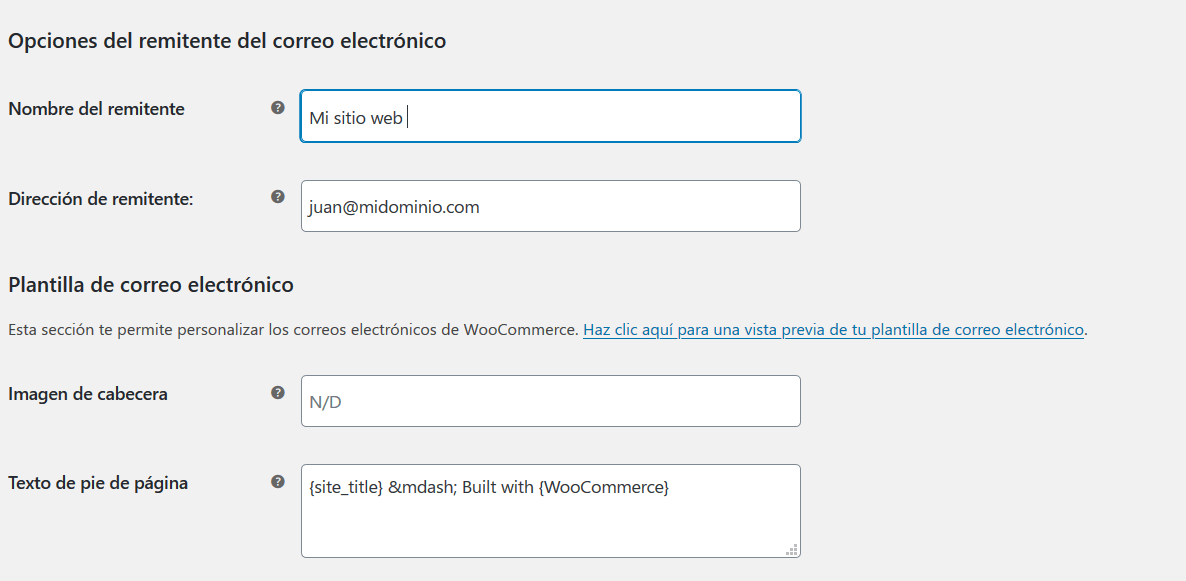
Task: Click help icon beside Texto de pie de página
Action: 278,481
